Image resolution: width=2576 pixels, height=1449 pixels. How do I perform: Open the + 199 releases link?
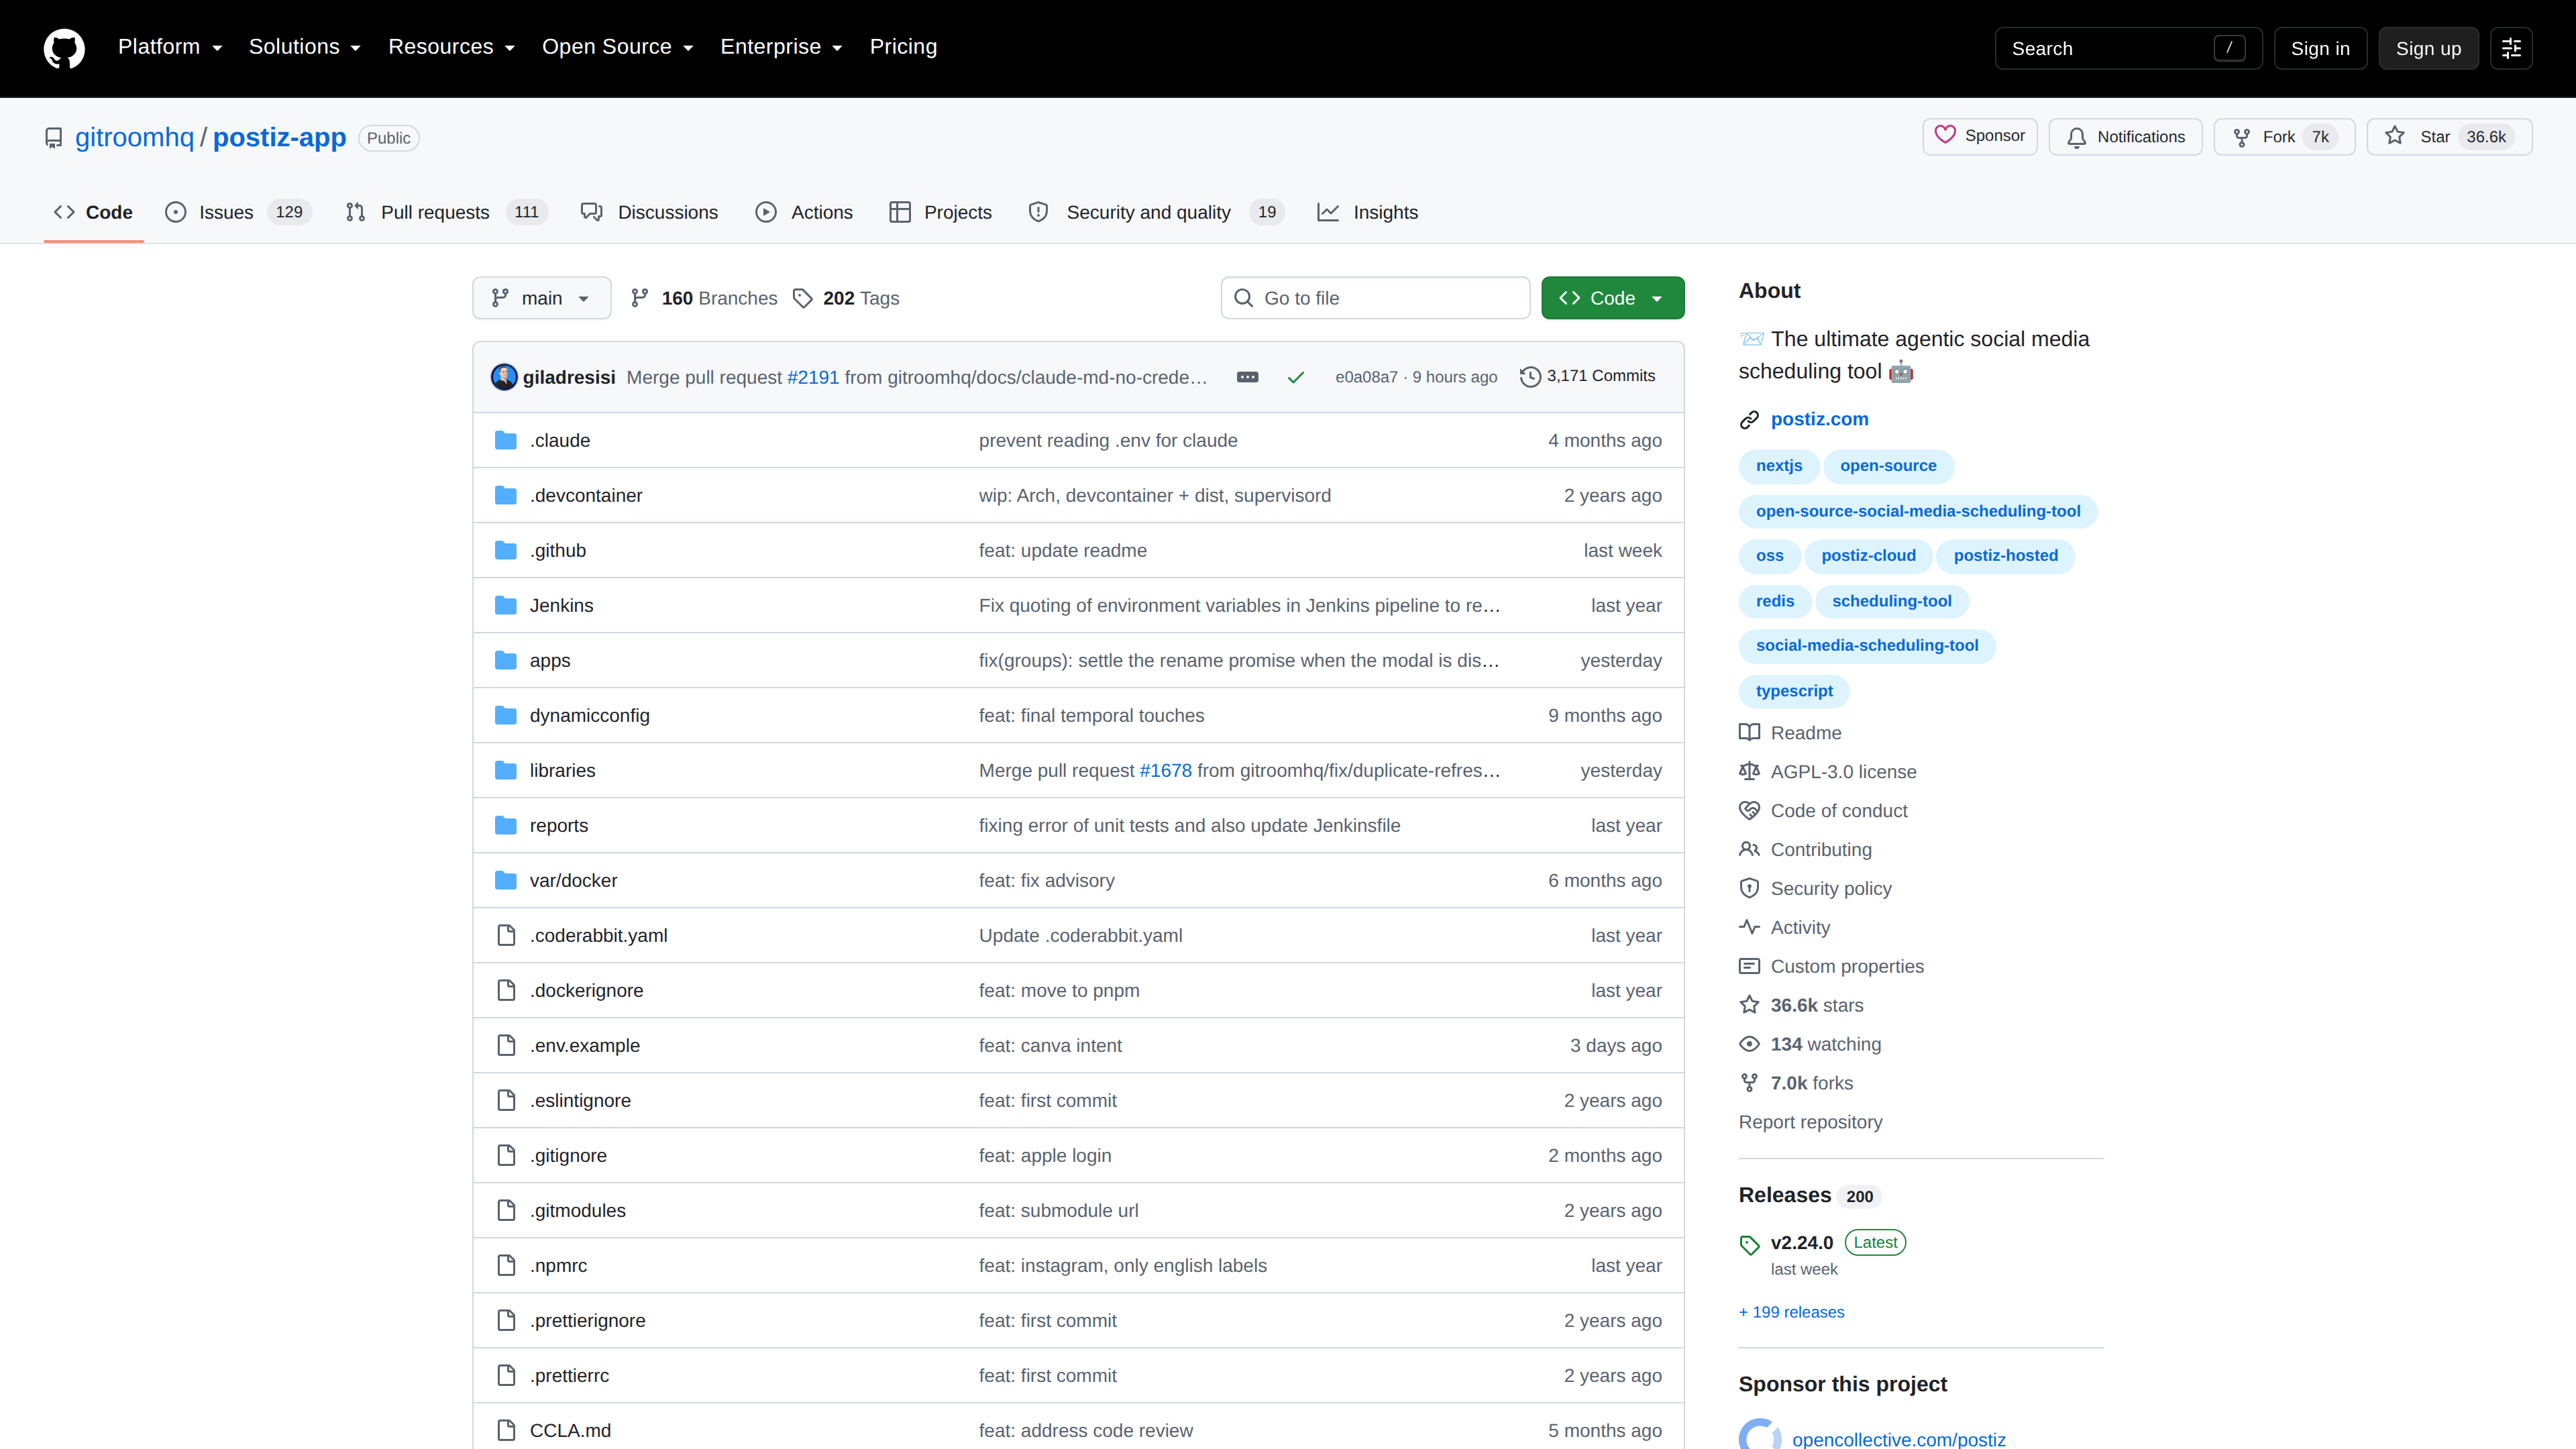click(x=1791, y=1312)
